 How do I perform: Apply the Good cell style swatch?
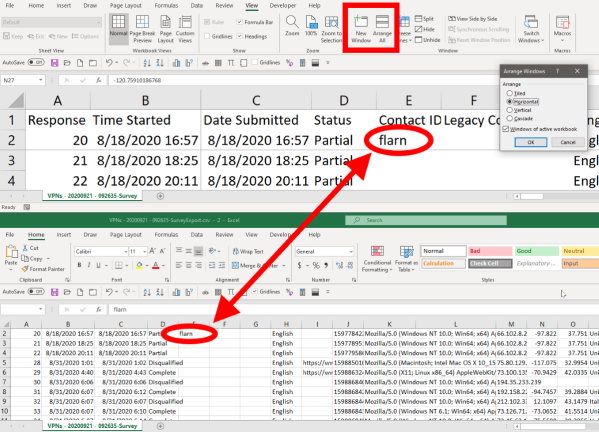tap(537, 251)
